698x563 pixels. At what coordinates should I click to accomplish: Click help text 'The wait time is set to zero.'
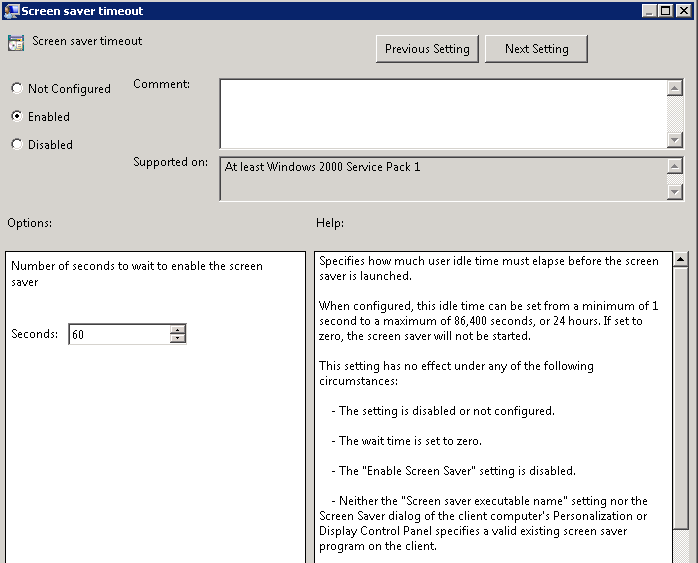click(x=410, y=441)
